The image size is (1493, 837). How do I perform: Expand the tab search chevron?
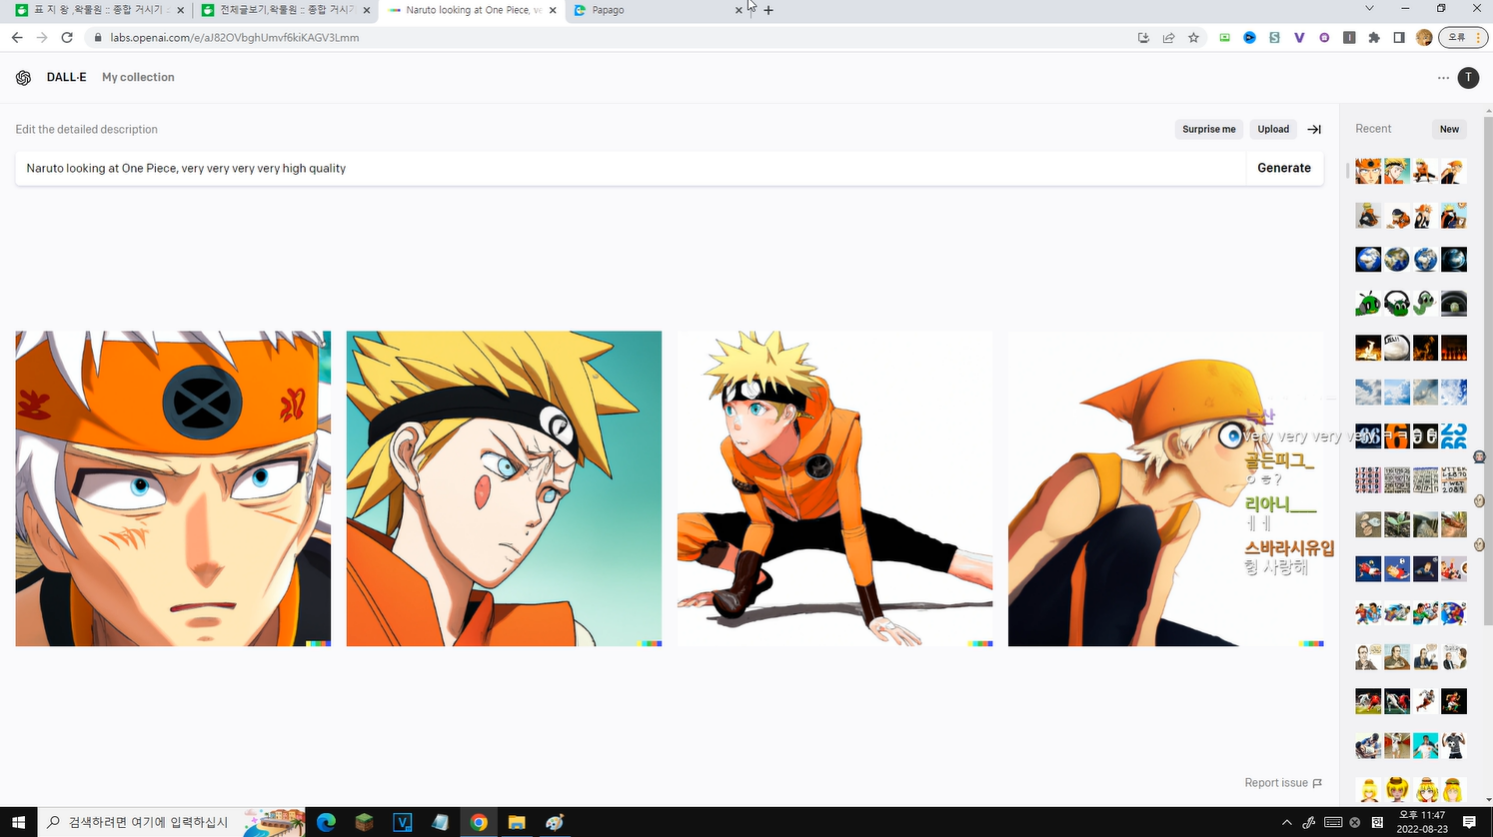pos(1369,9)
